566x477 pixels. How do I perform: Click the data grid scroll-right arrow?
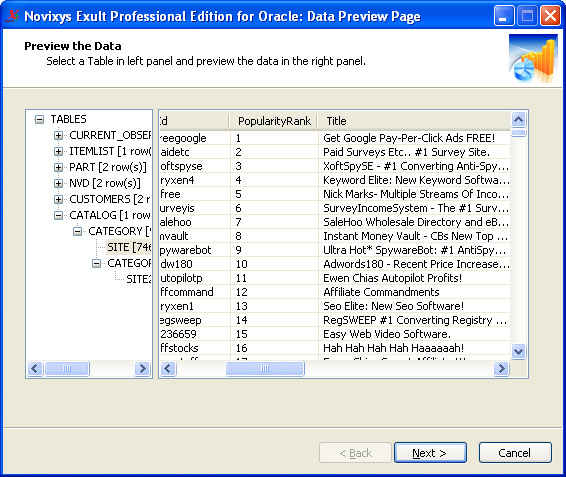pos(501,369)
